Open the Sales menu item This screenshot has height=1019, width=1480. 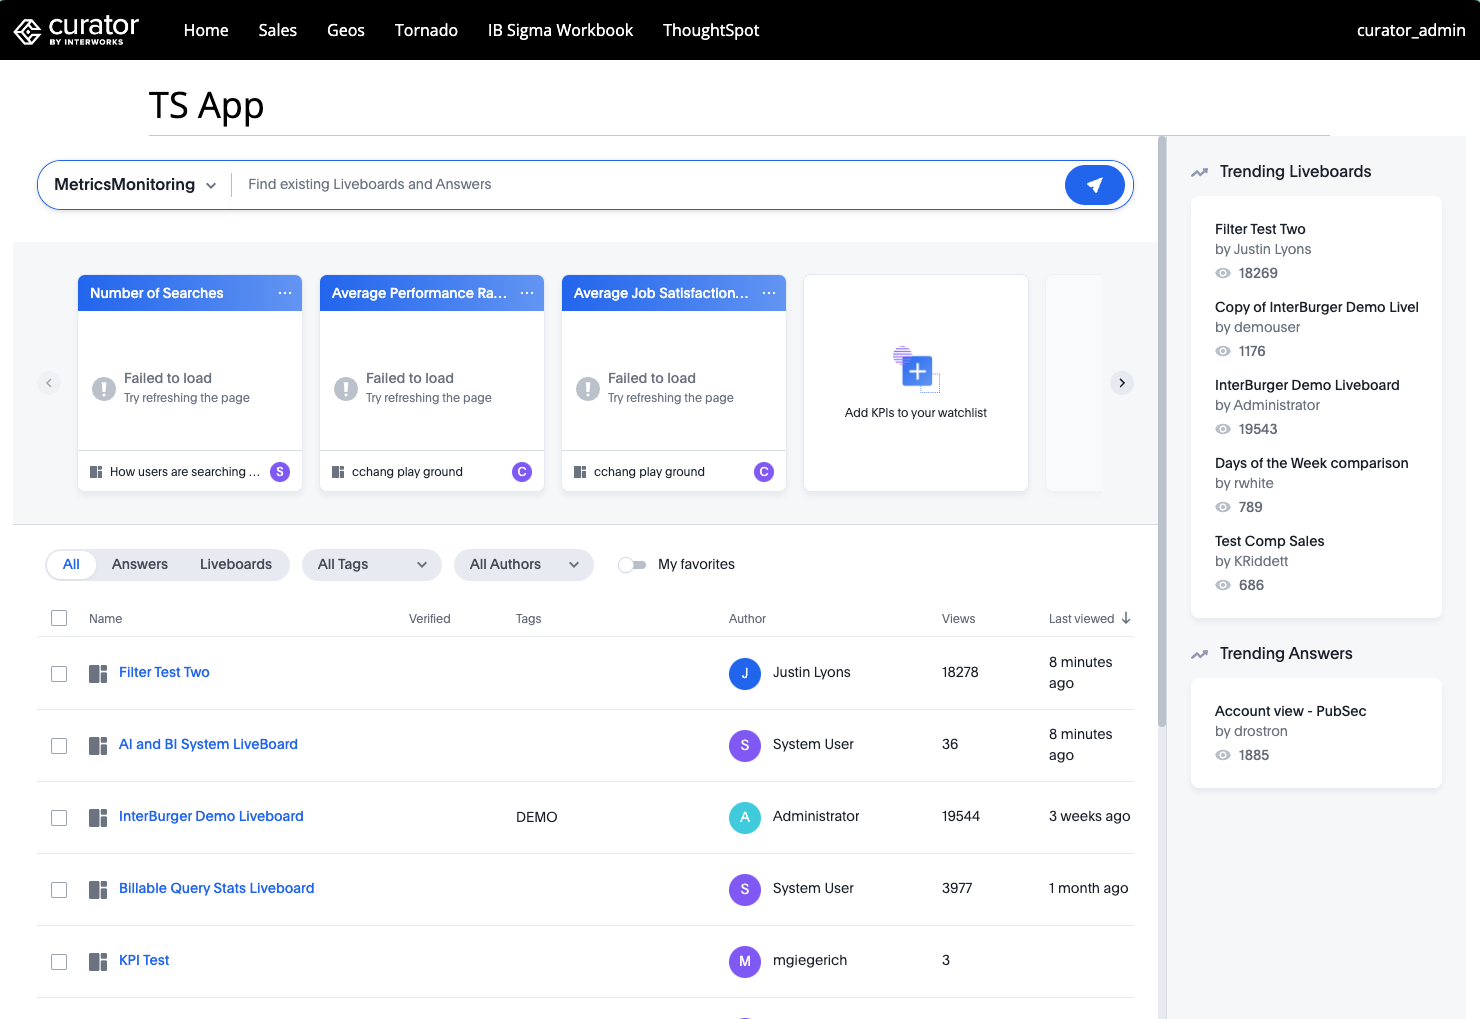click(278, 30)
